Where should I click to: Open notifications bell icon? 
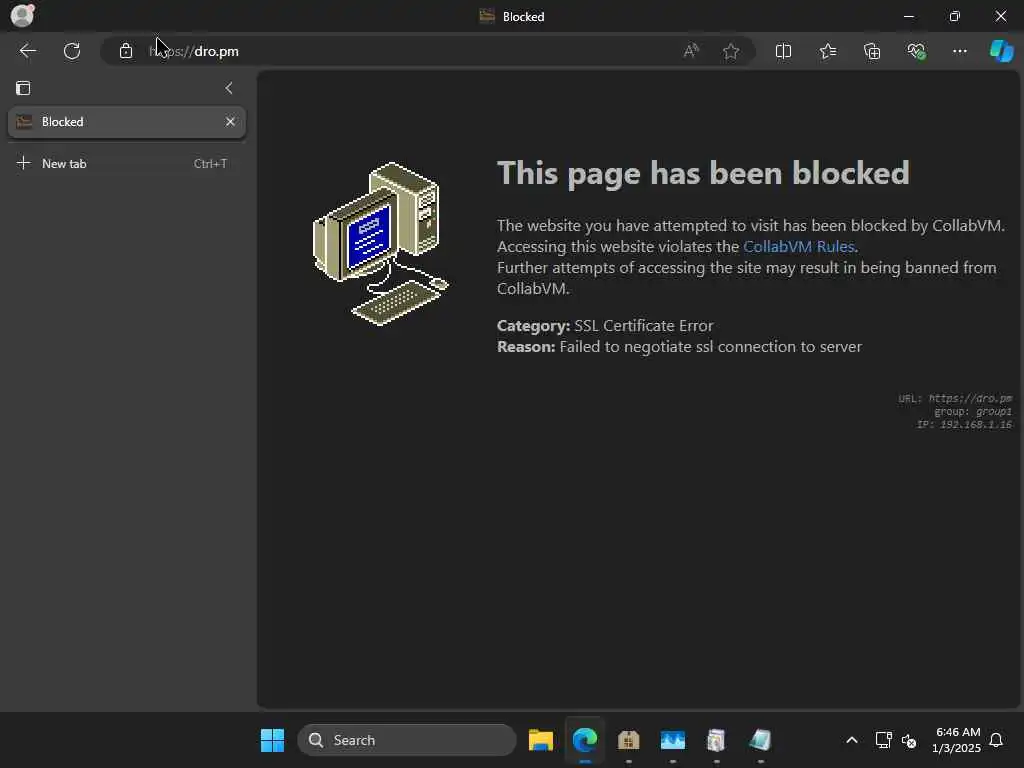996,740
